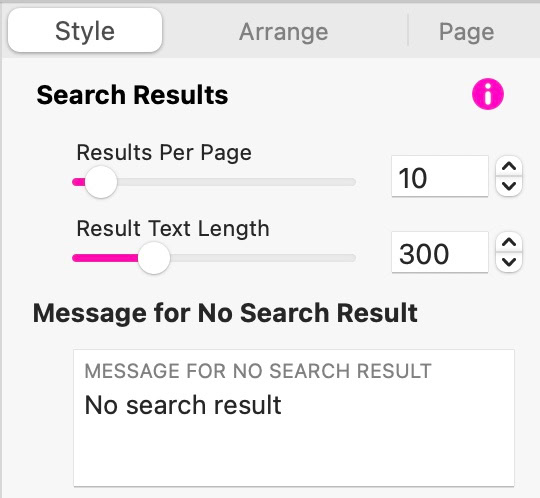Image resolution: width=540 pixels, height=498 pixels.
Task: Decrease Results Per Page with the down arrow
Action: pos(509,186)
